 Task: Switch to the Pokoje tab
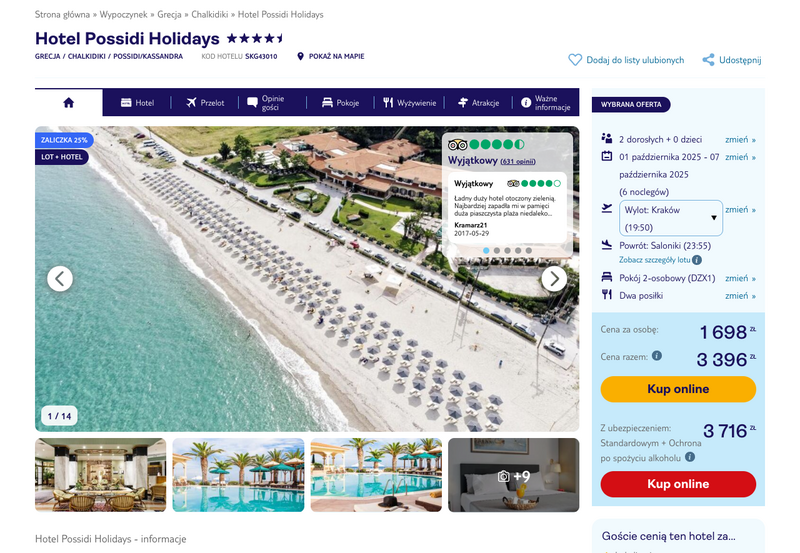tap(340, 103)
